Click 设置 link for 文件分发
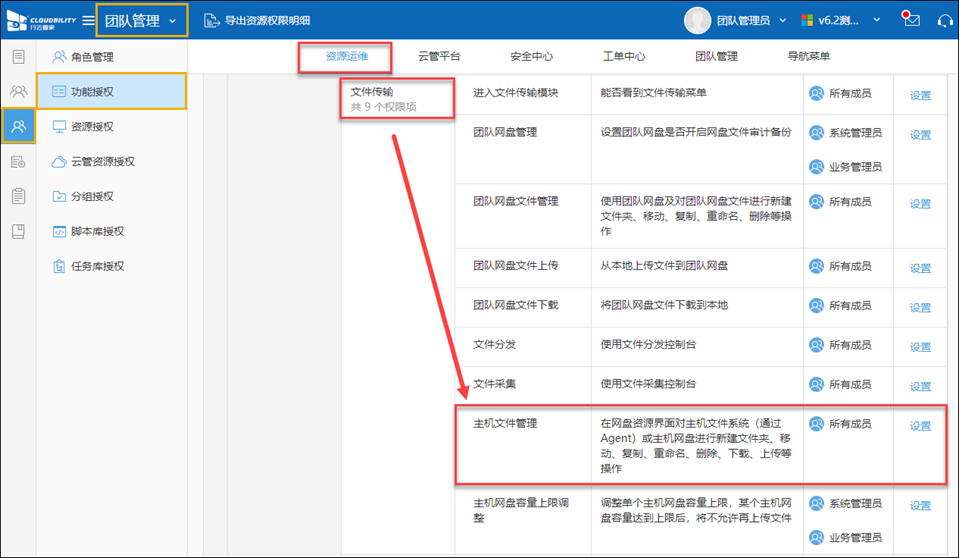 pos(920,347)
